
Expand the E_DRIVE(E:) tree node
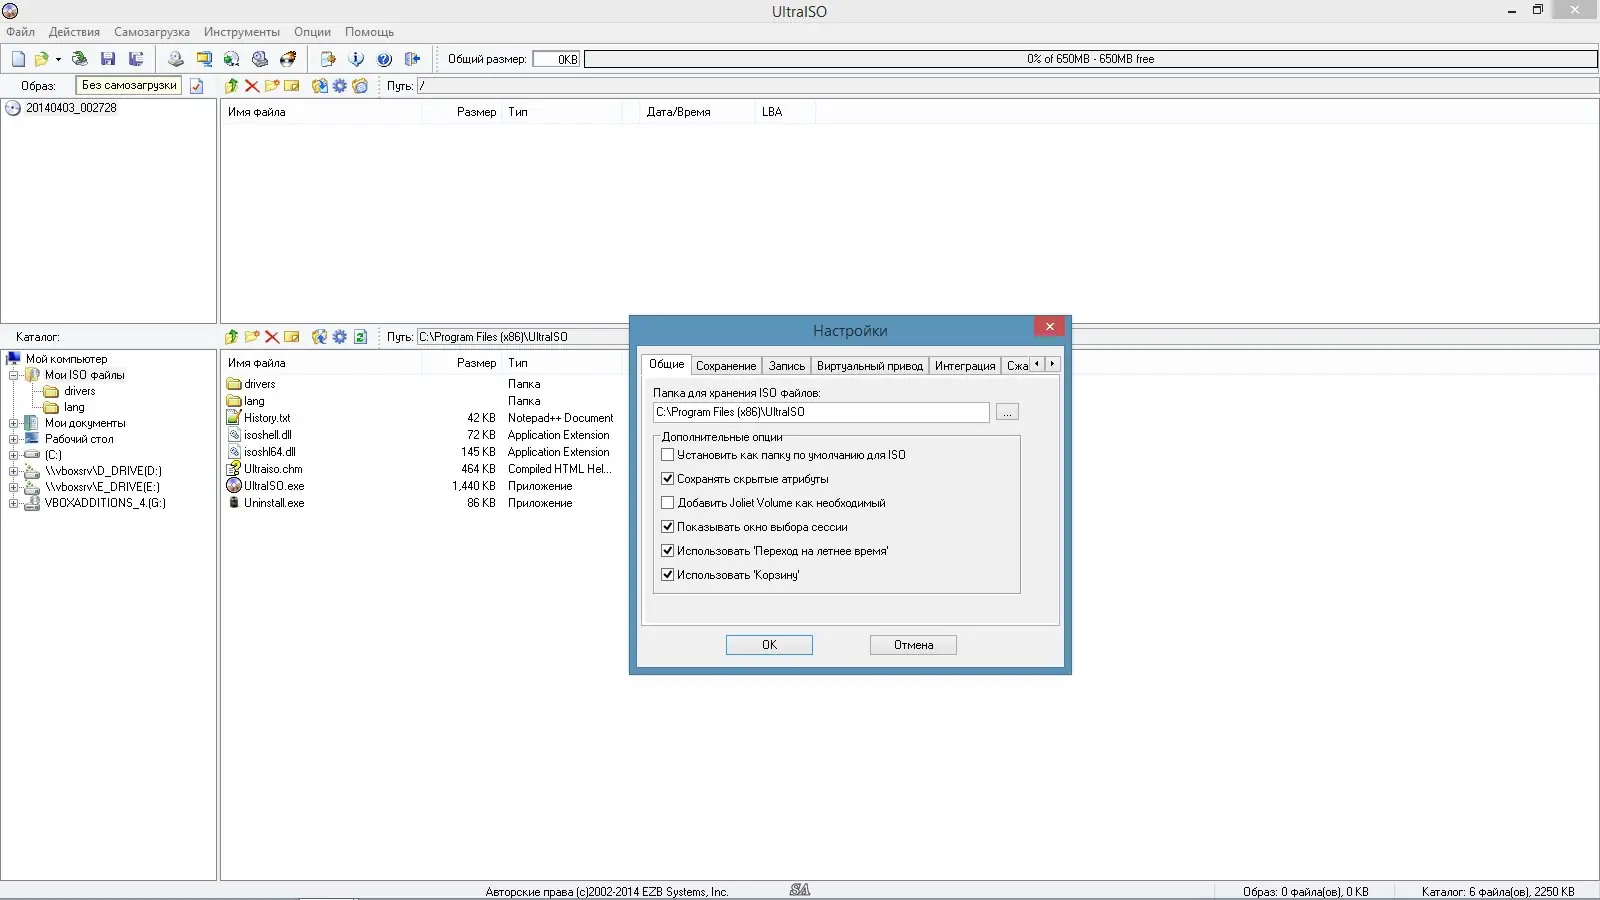14,487
